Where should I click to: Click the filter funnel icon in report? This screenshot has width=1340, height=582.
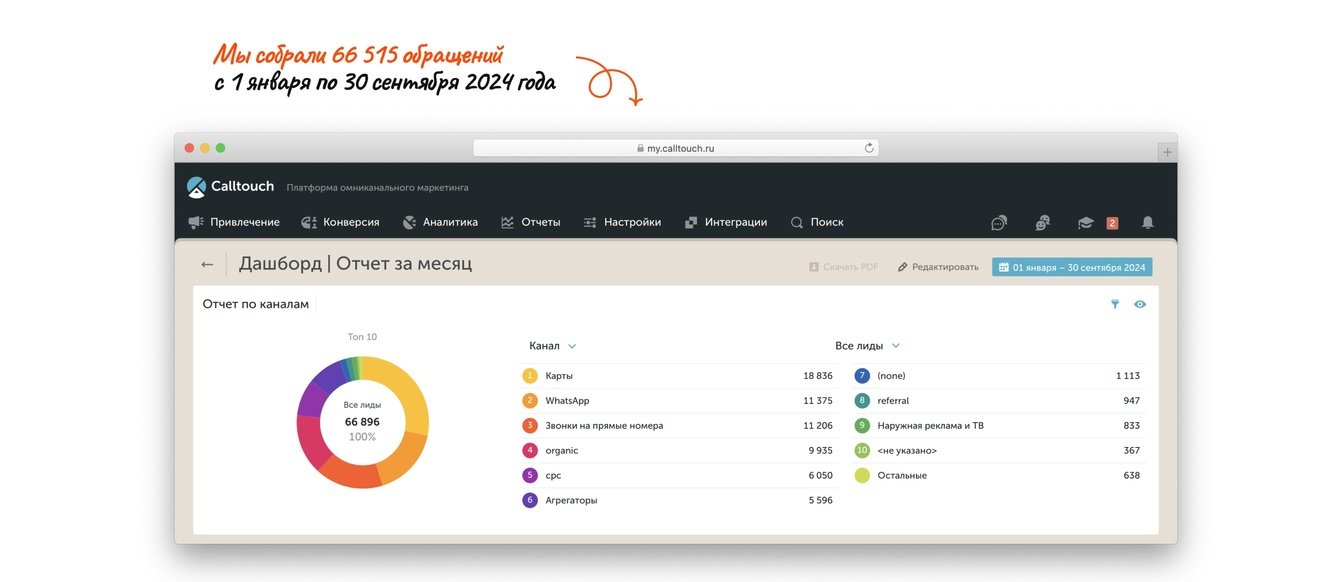pyautogui.click(x=1115, y=304)
